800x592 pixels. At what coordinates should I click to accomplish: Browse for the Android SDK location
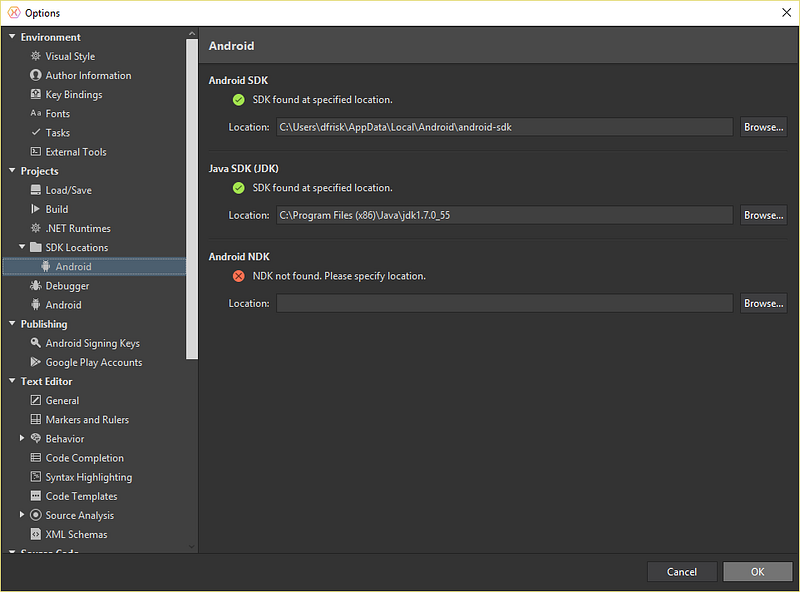pos(763,127)
